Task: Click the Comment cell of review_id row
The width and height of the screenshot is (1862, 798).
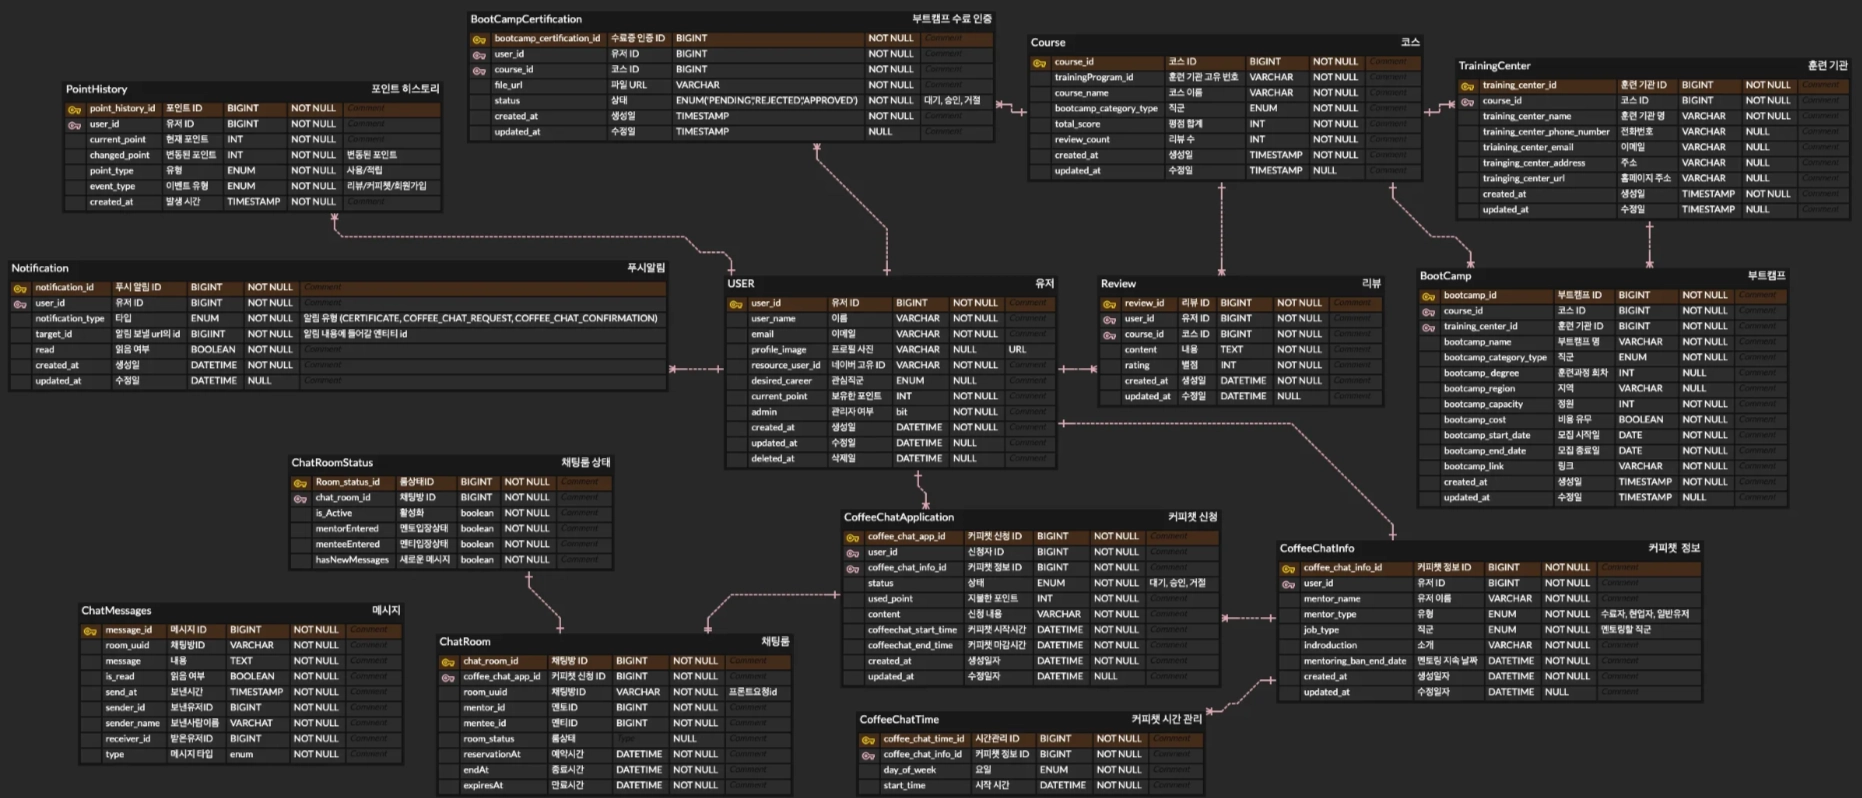Action: (x=1354, y=303)
